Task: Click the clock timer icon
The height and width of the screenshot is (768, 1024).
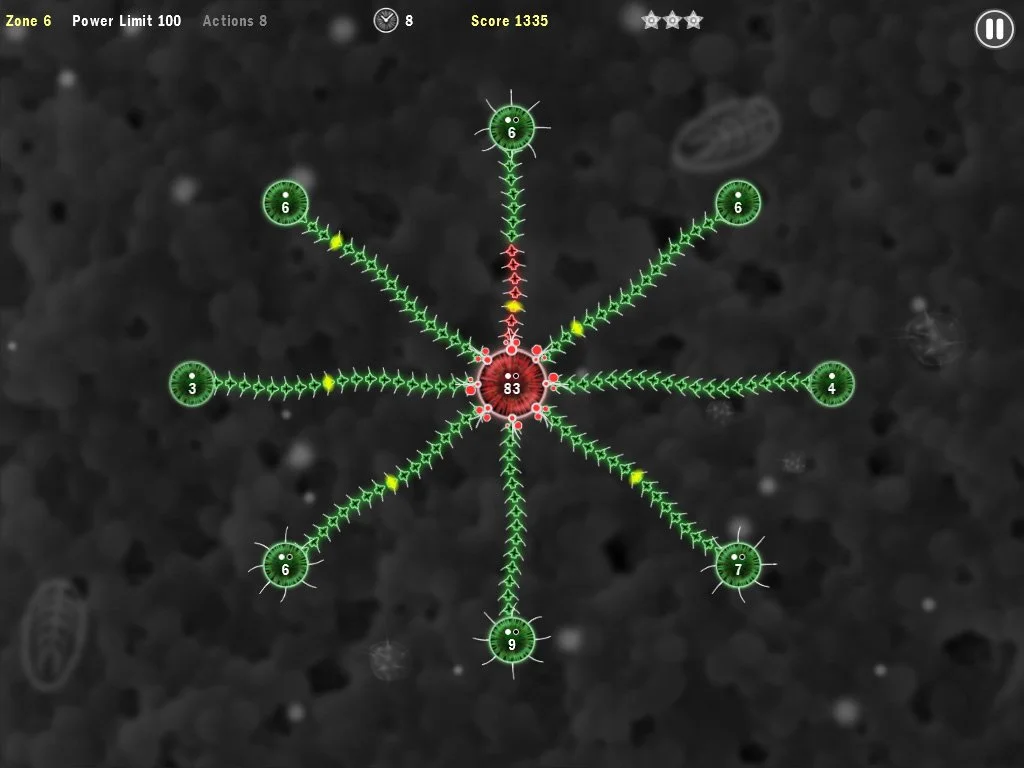Action: (386, 20)
